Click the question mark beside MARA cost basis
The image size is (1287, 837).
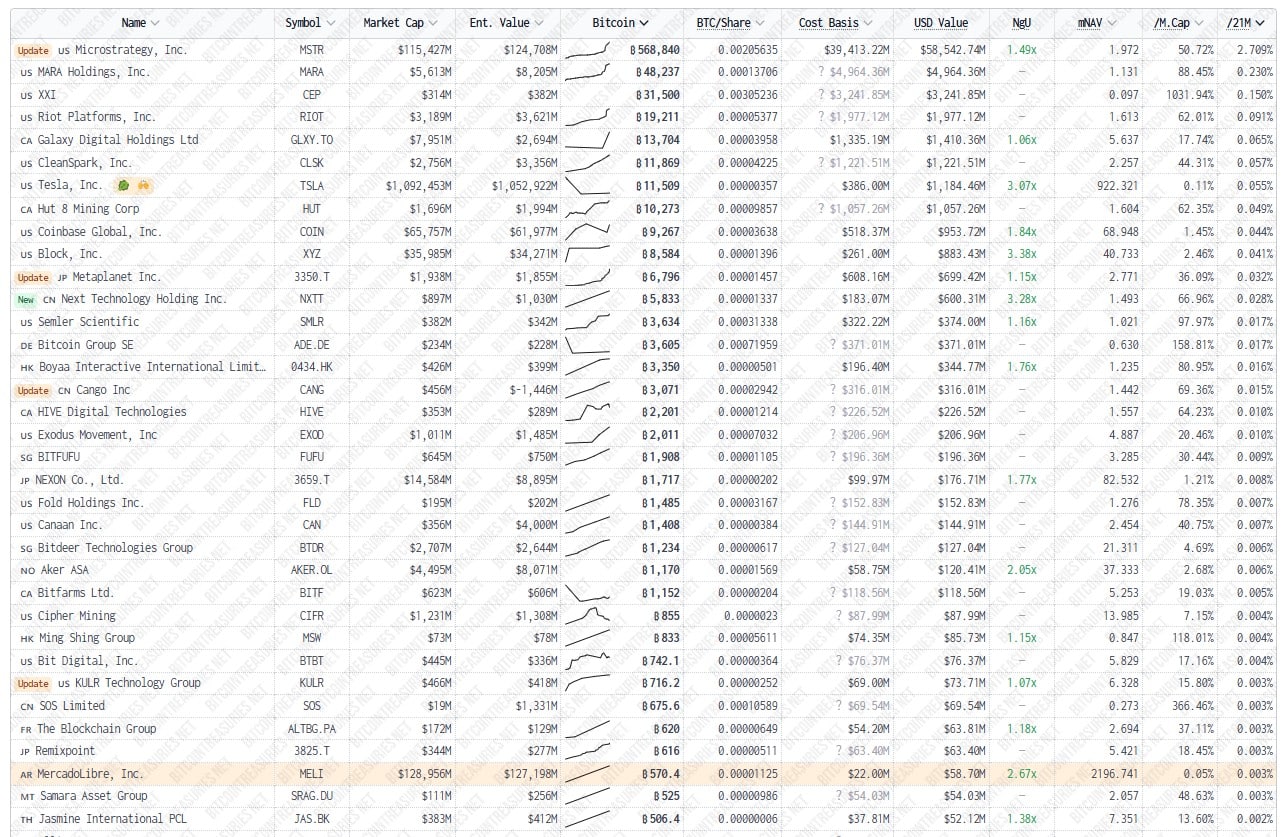point(821,72)
